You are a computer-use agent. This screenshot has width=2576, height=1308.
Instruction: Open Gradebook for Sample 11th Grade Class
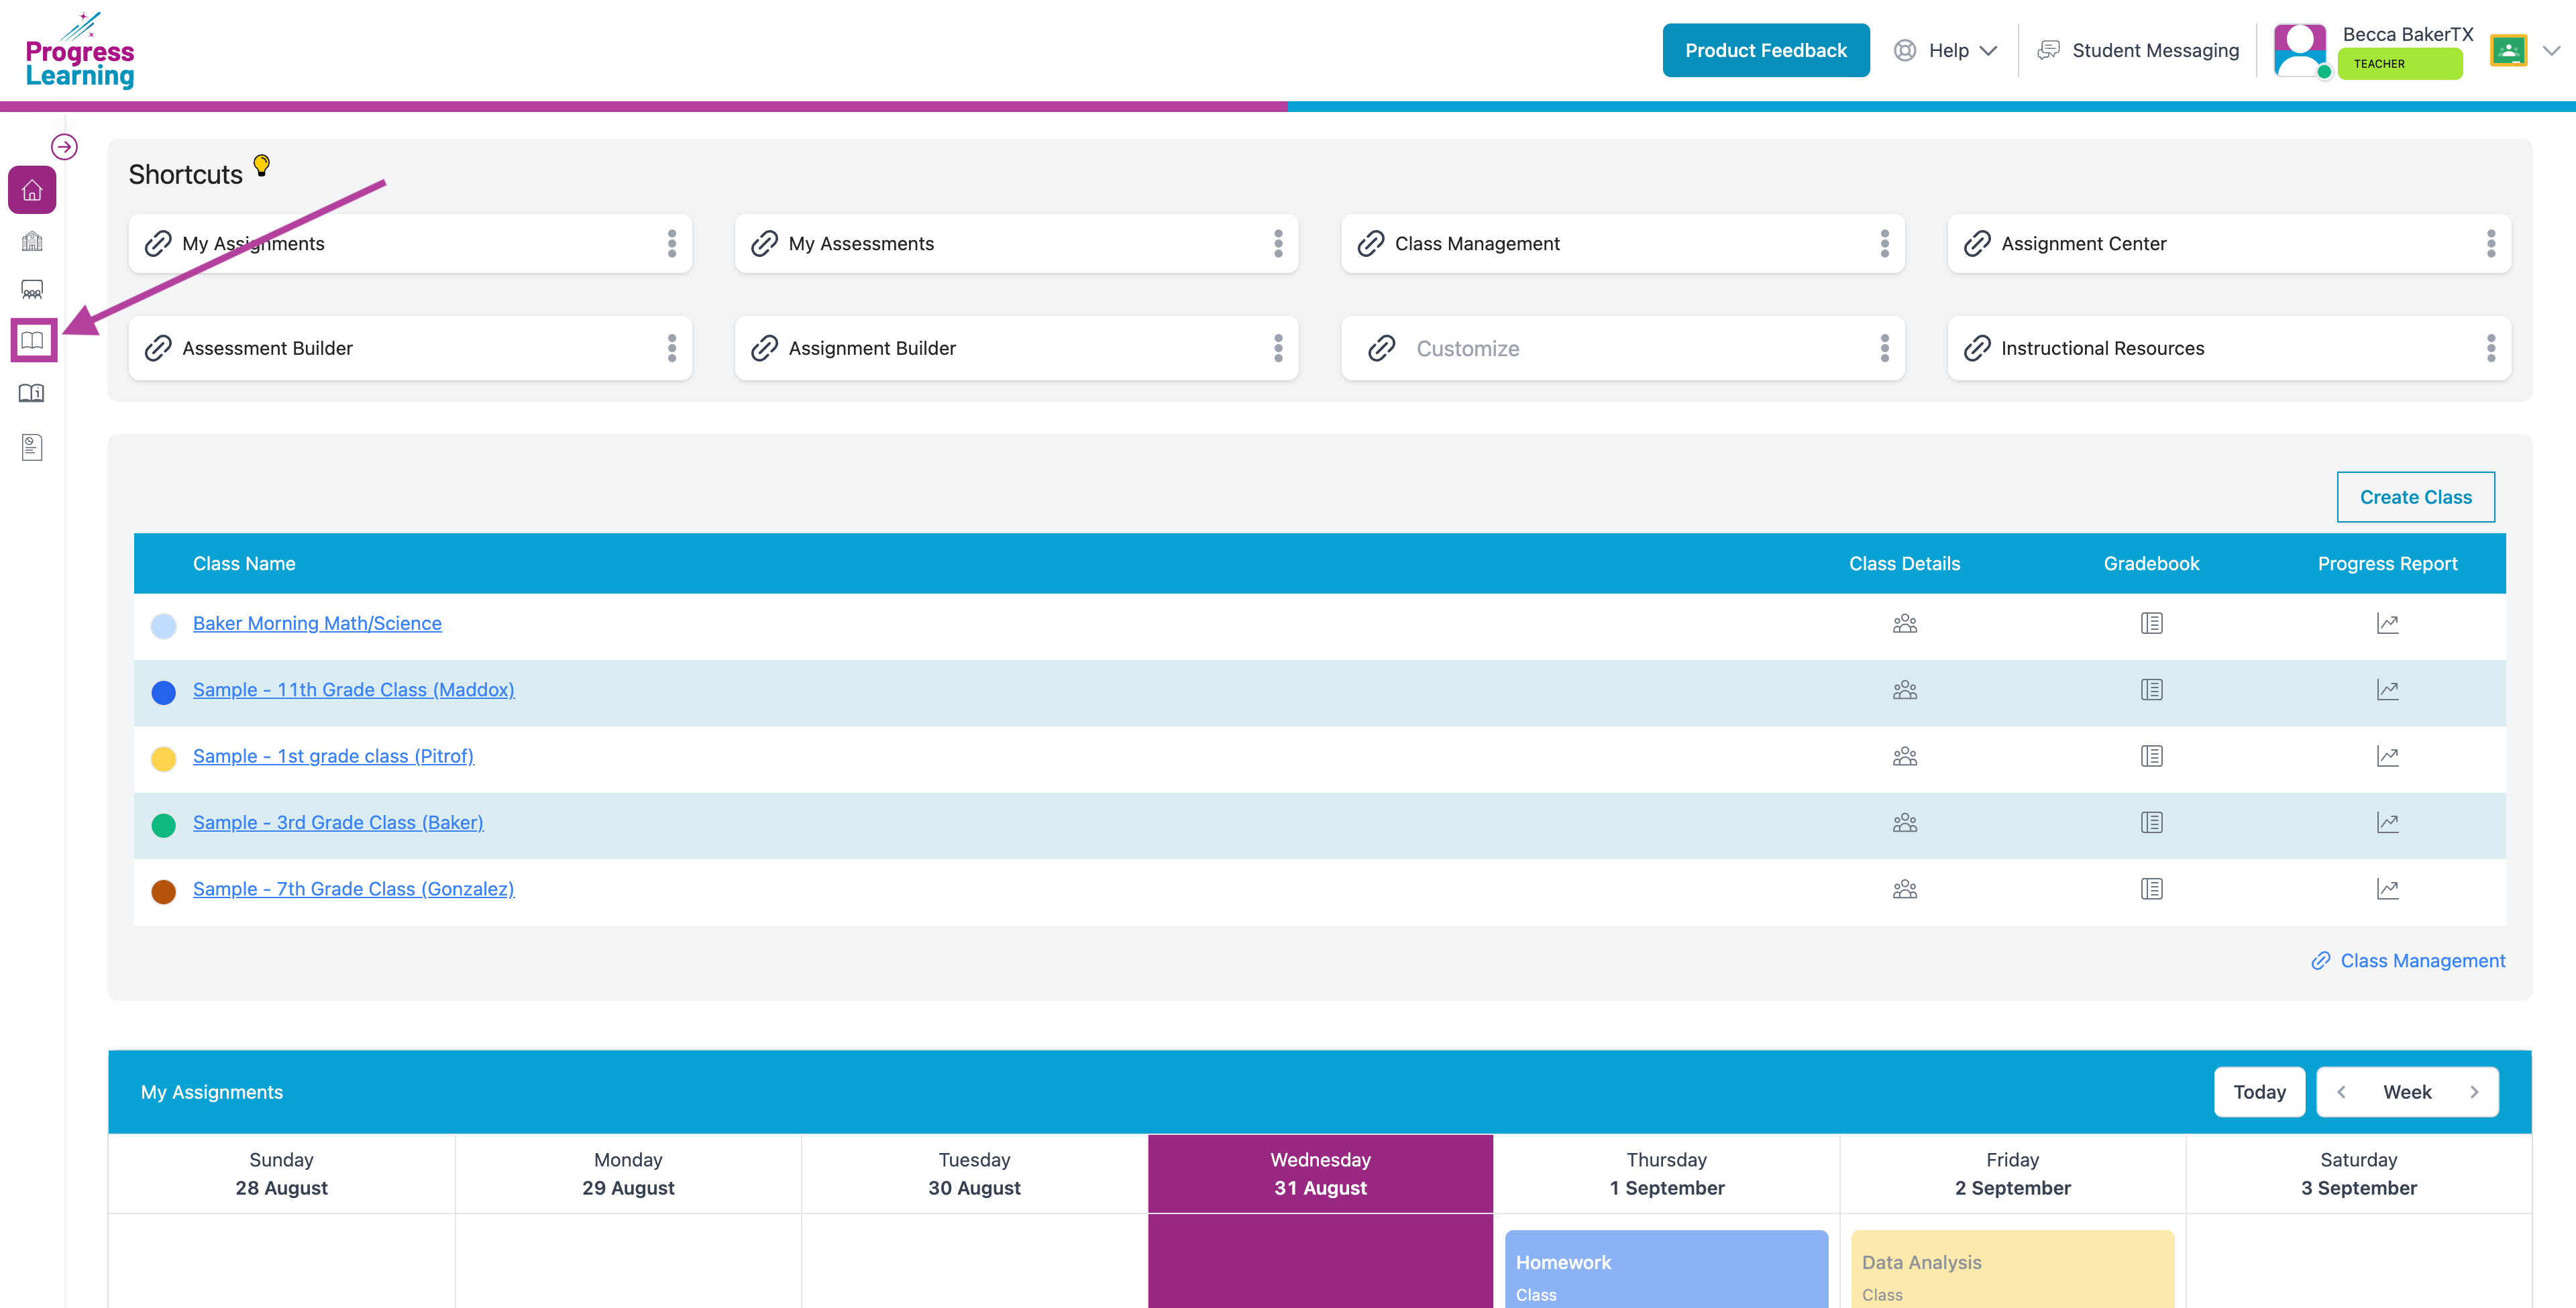2152,690
